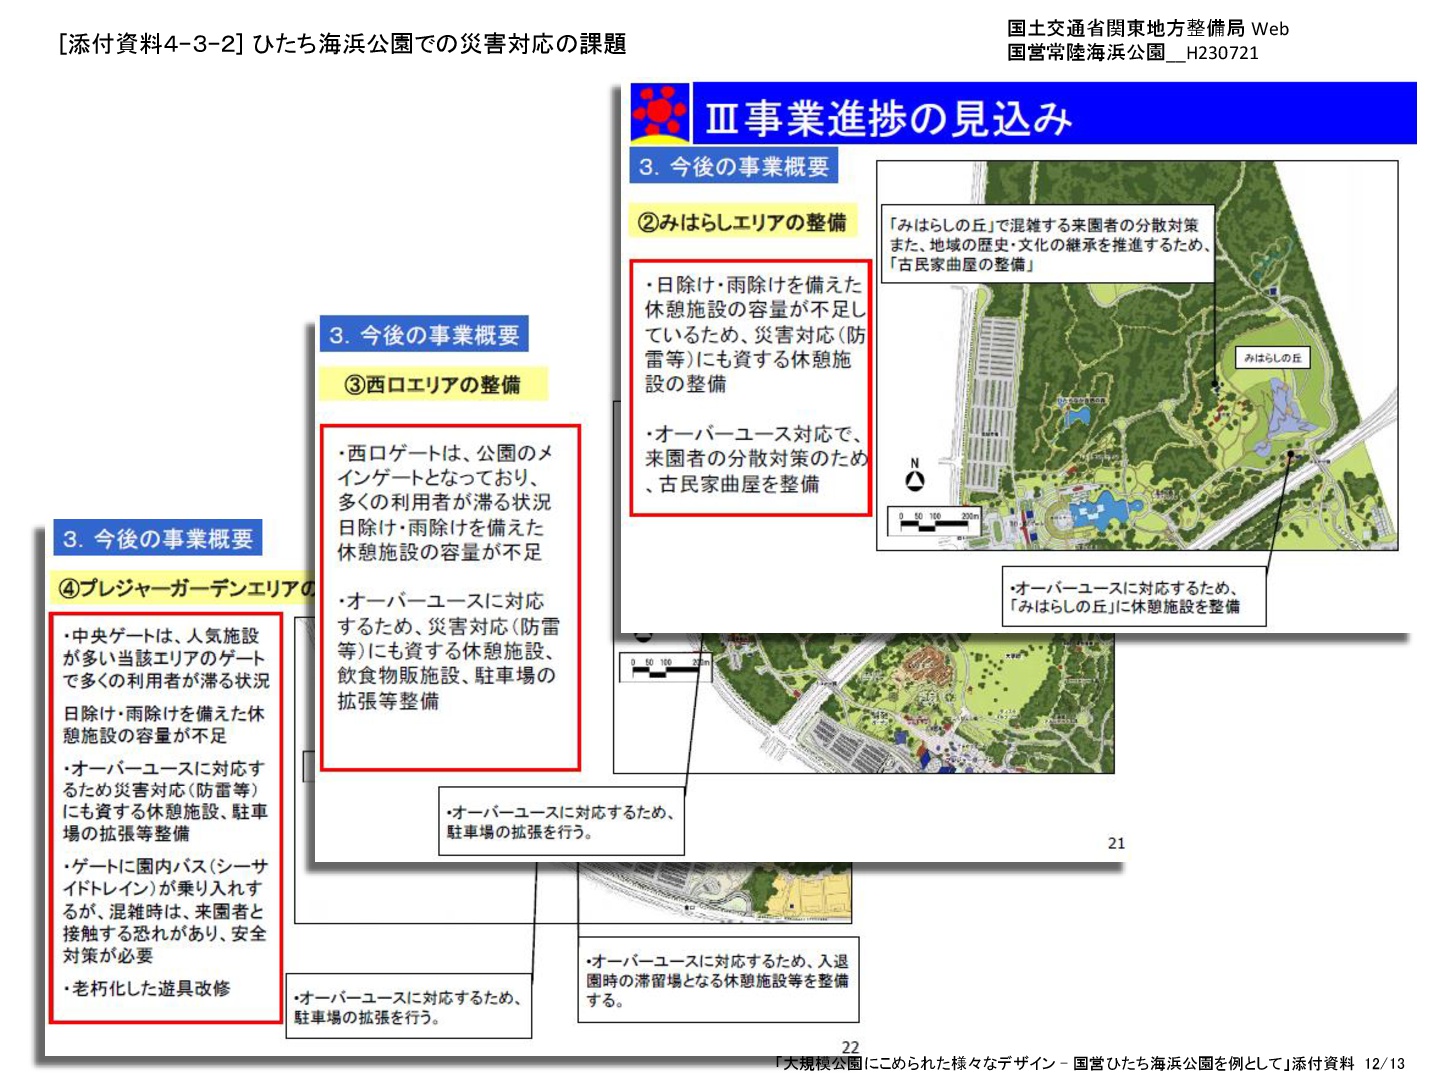The width and height of the screenshot is (1440, 1080).
Task: Select the blue pond on the park map
Action: pyautogui.click(x=1100, y=514)
